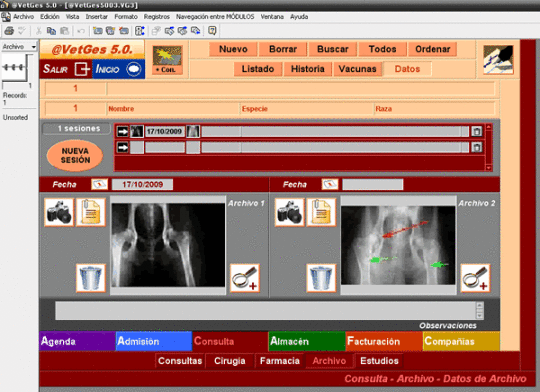This screenshot has height=392, width=540.
Task: Capture image with Archivo 2 camera icon
Action: point(289,212)
